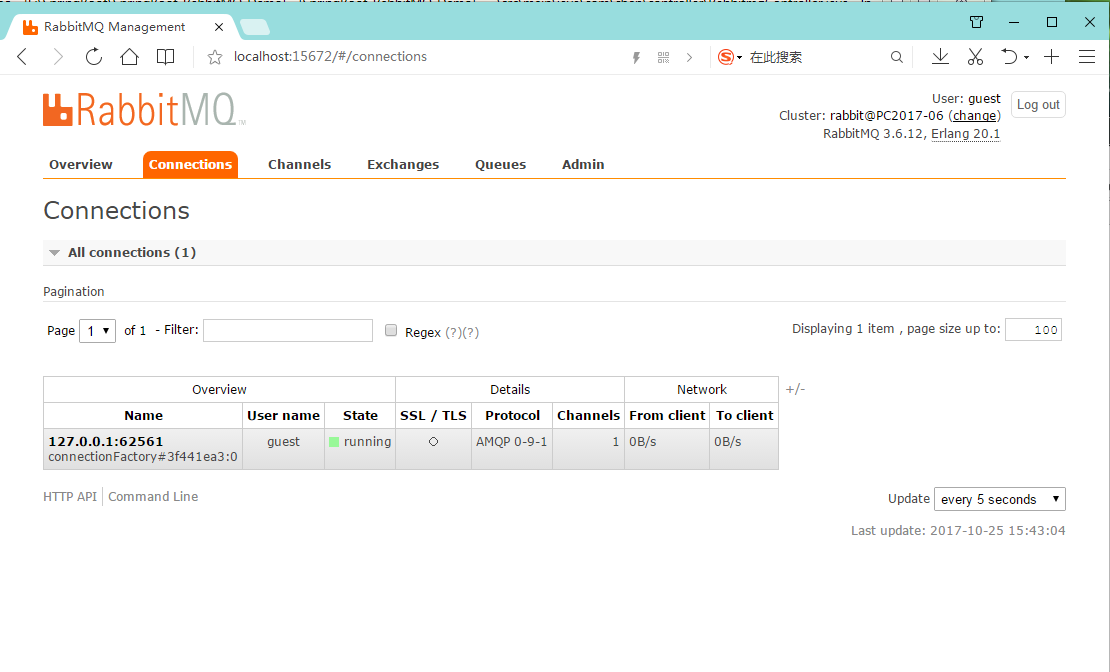
Task: Sort by the To client column header
Action: tap(745, 416)
